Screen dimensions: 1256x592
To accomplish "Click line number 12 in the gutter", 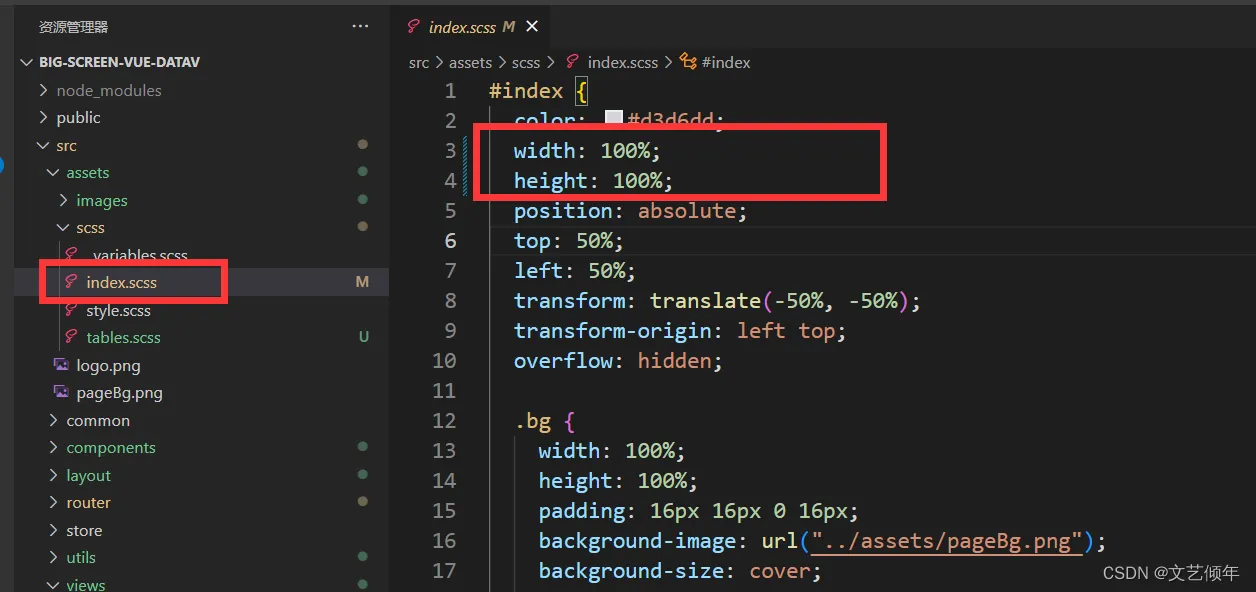I will tap(444, 421).
